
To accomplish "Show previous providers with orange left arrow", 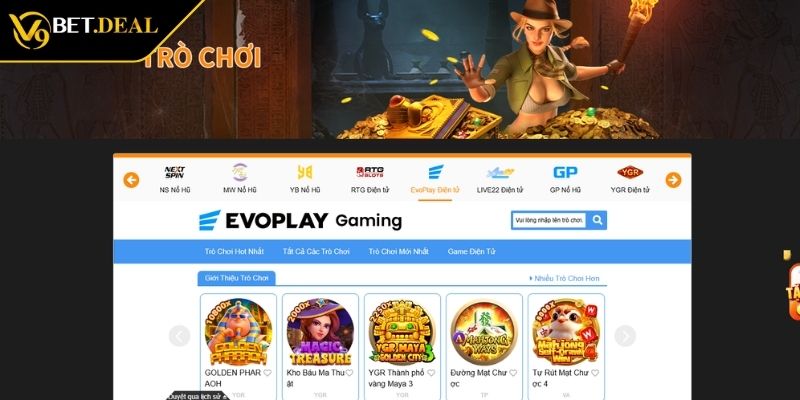I will click(131, 180).
